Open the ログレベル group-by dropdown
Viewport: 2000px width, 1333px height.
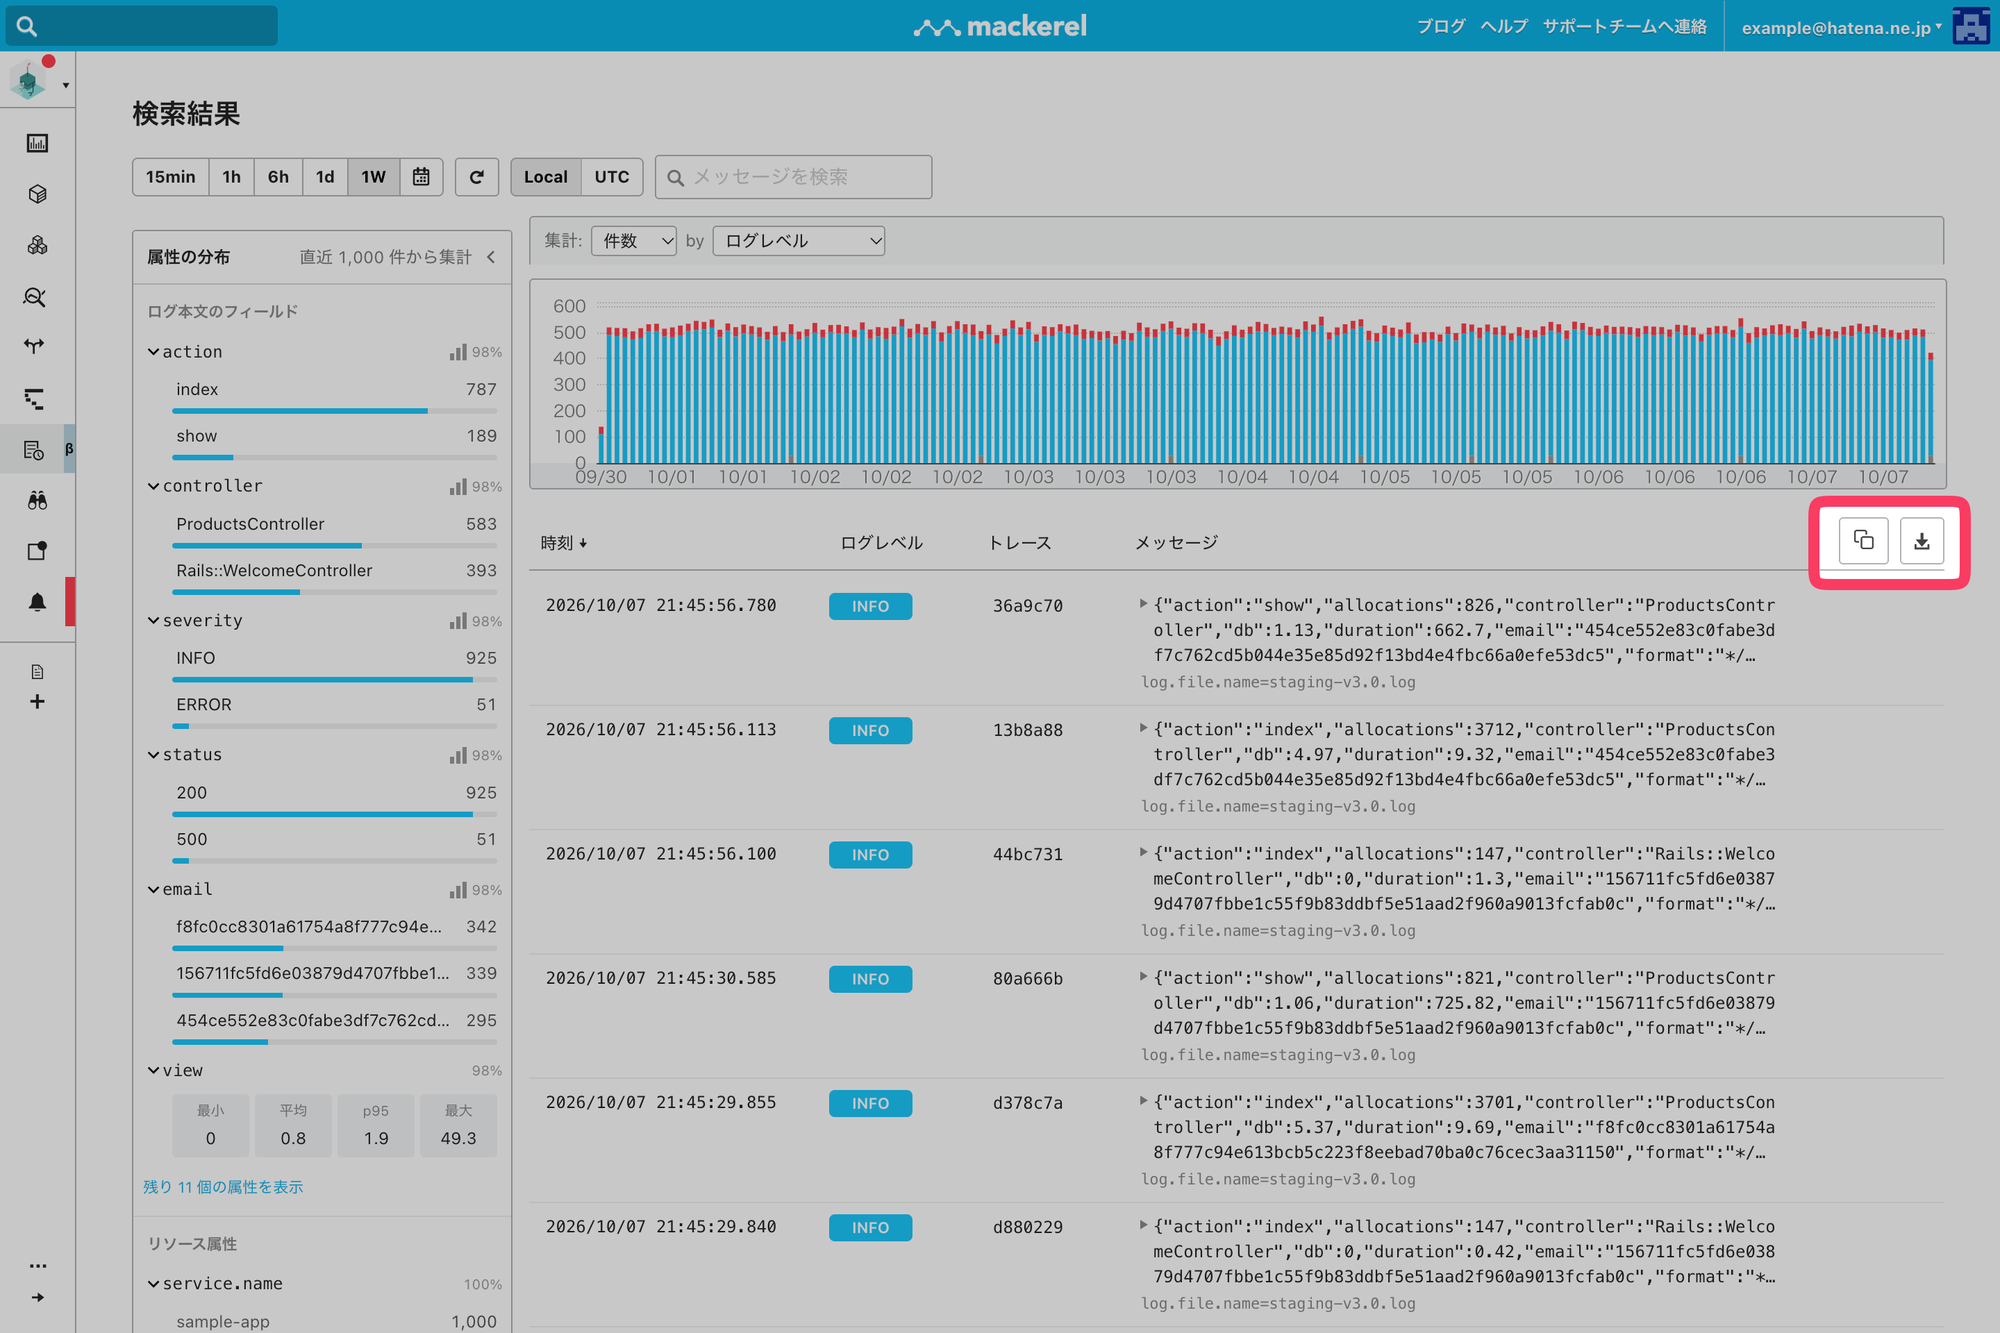tap(798, 241)
